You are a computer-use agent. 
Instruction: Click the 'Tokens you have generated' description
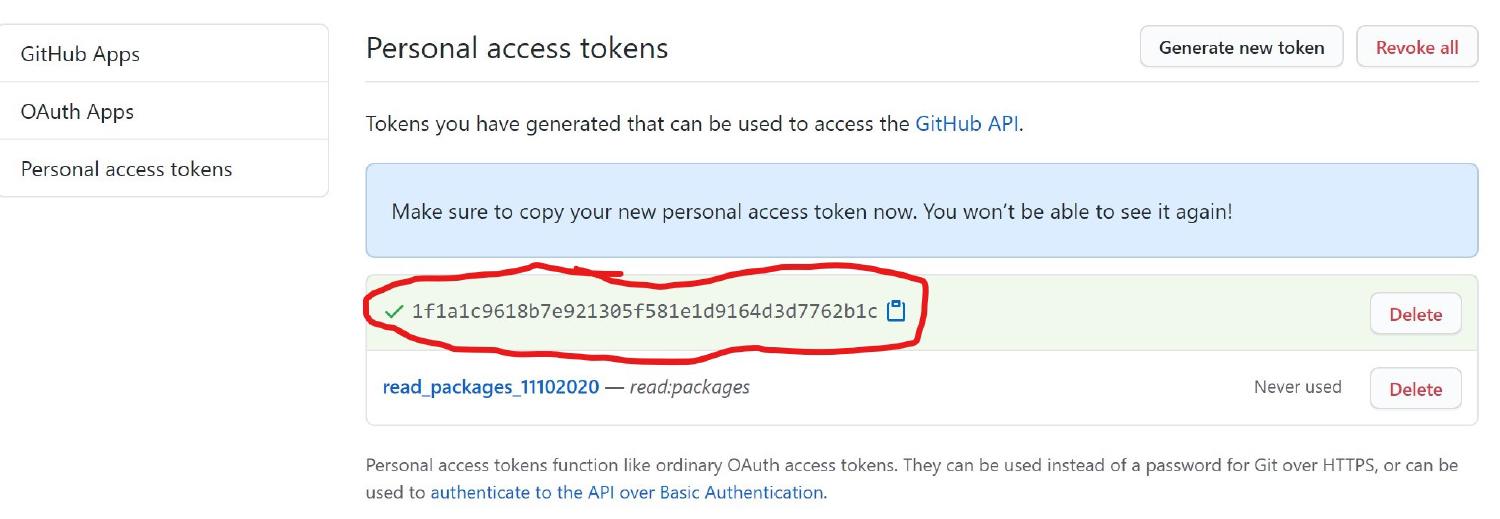pos(638,125)
